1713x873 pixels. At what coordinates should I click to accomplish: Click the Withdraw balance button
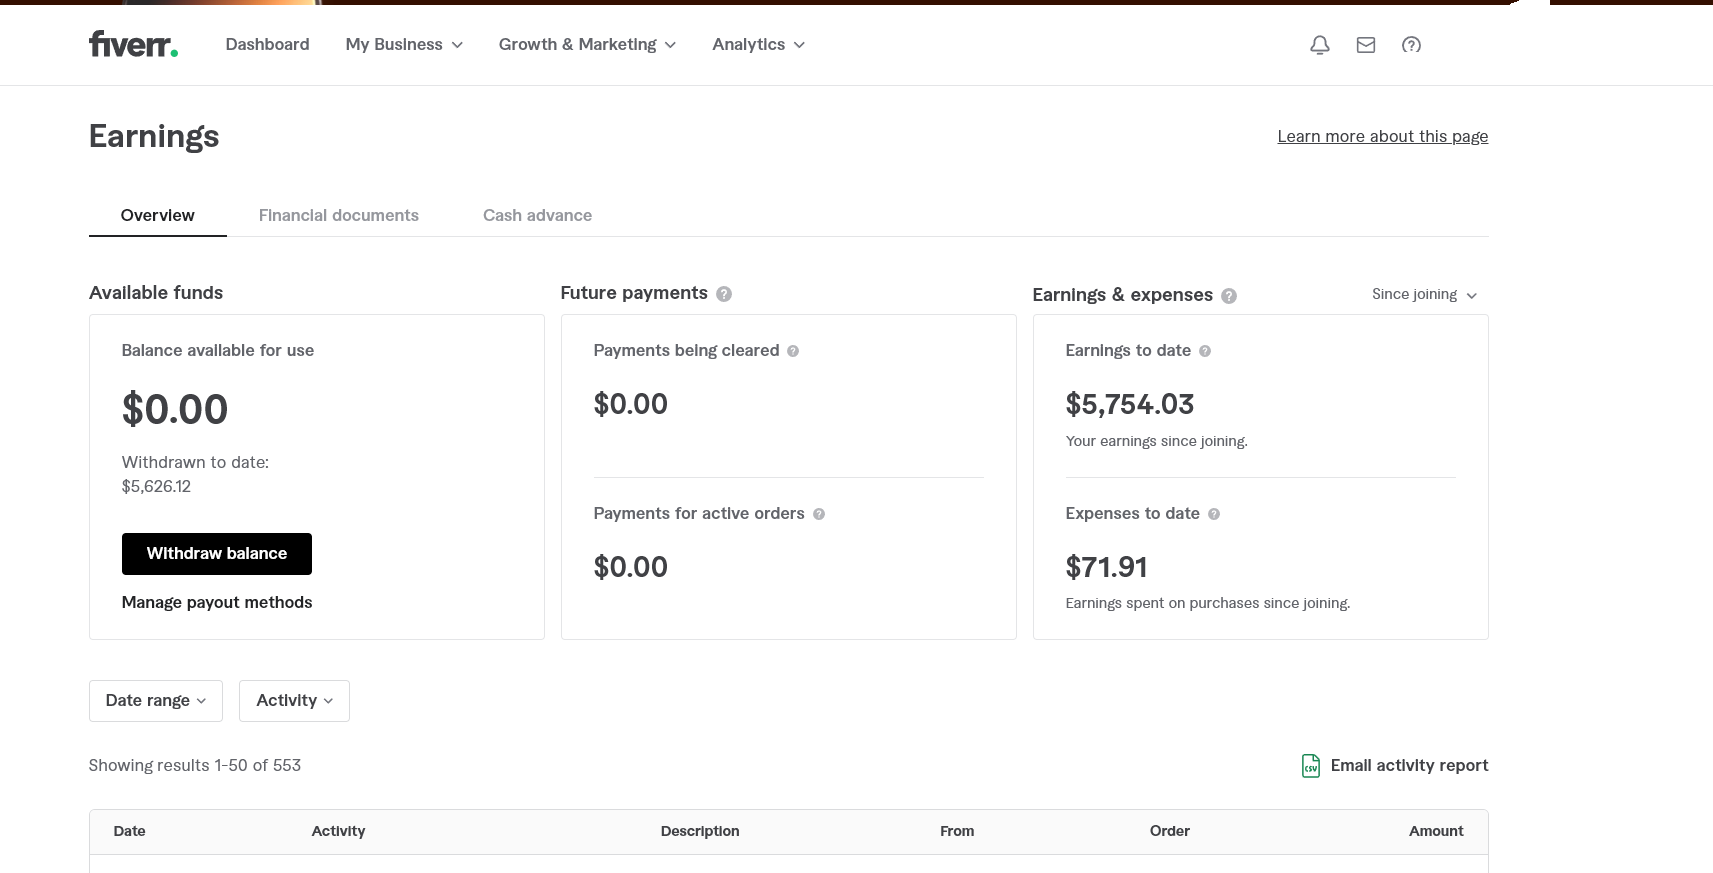point(217,554)
